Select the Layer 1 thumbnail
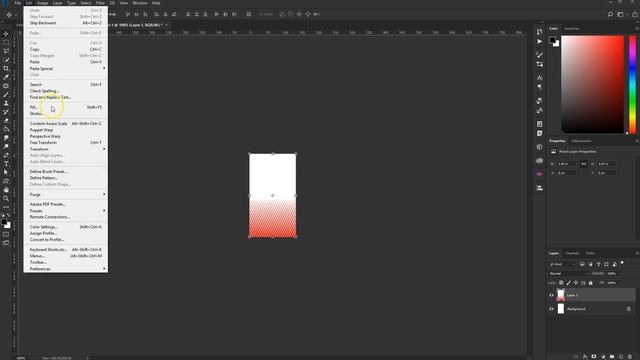This screenshot has width=640, height=360. click(561, 295)
